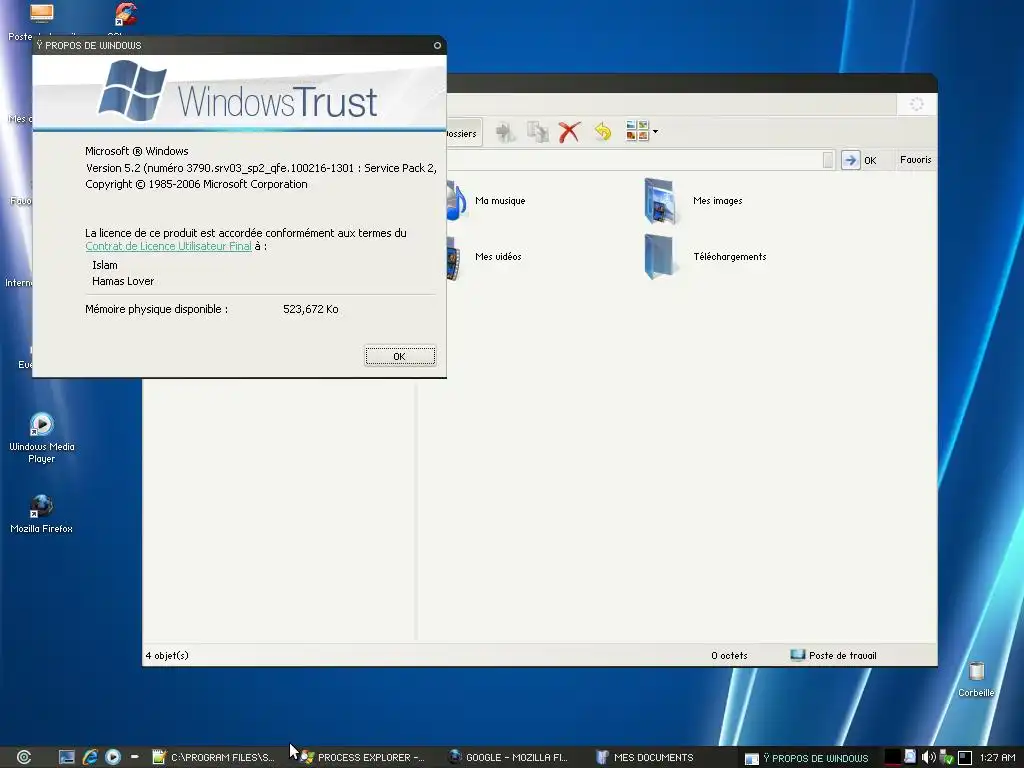The image size is (1024, 768).
Task: Click the Copy To folder toolbar icon
Action: pos(537,132)
